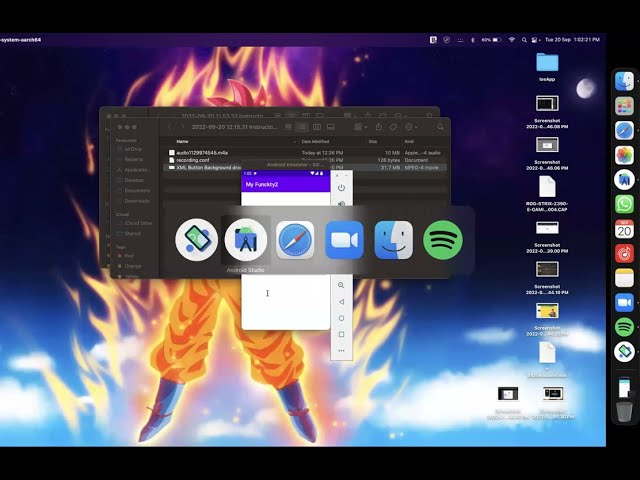
Task: Select the audio1129974545.m4a file
Action: [x=304, y=153]
